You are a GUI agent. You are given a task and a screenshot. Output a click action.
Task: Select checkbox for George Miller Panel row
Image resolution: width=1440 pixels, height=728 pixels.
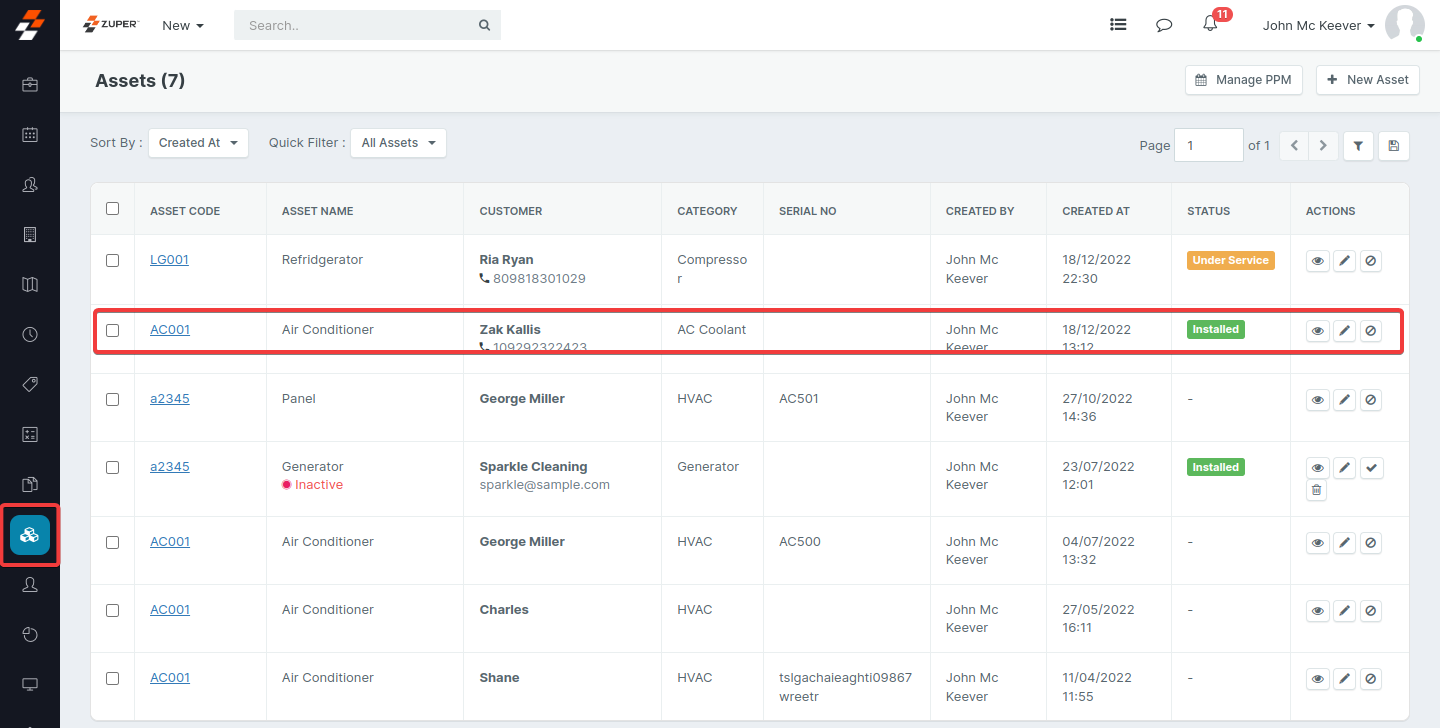pos(112,399)
